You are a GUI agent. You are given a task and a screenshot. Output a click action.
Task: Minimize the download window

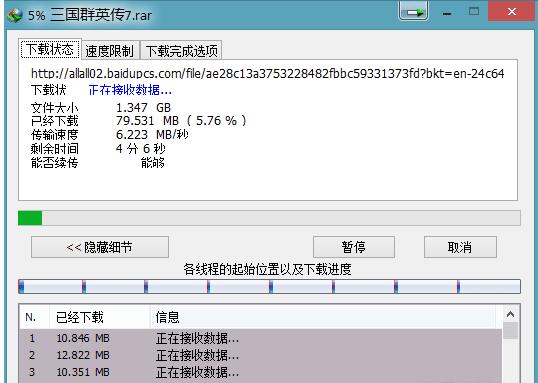tap(447, 13)
